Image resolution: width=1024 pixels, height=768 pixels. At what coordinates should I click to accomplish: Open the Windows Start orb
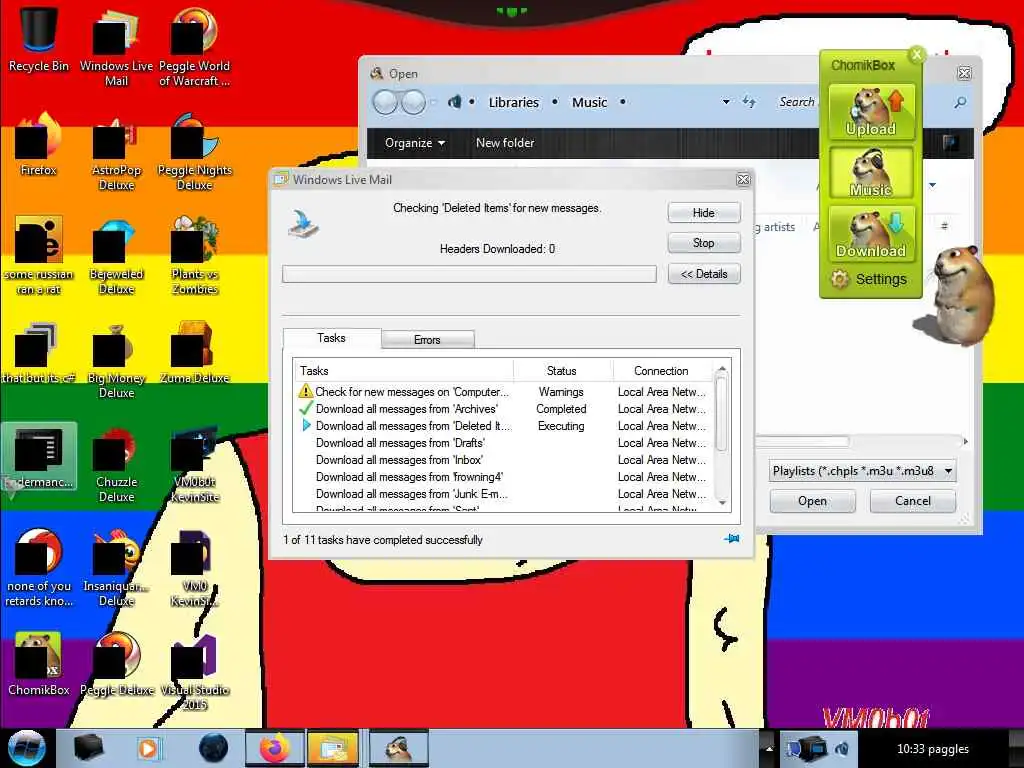[27, 748]
